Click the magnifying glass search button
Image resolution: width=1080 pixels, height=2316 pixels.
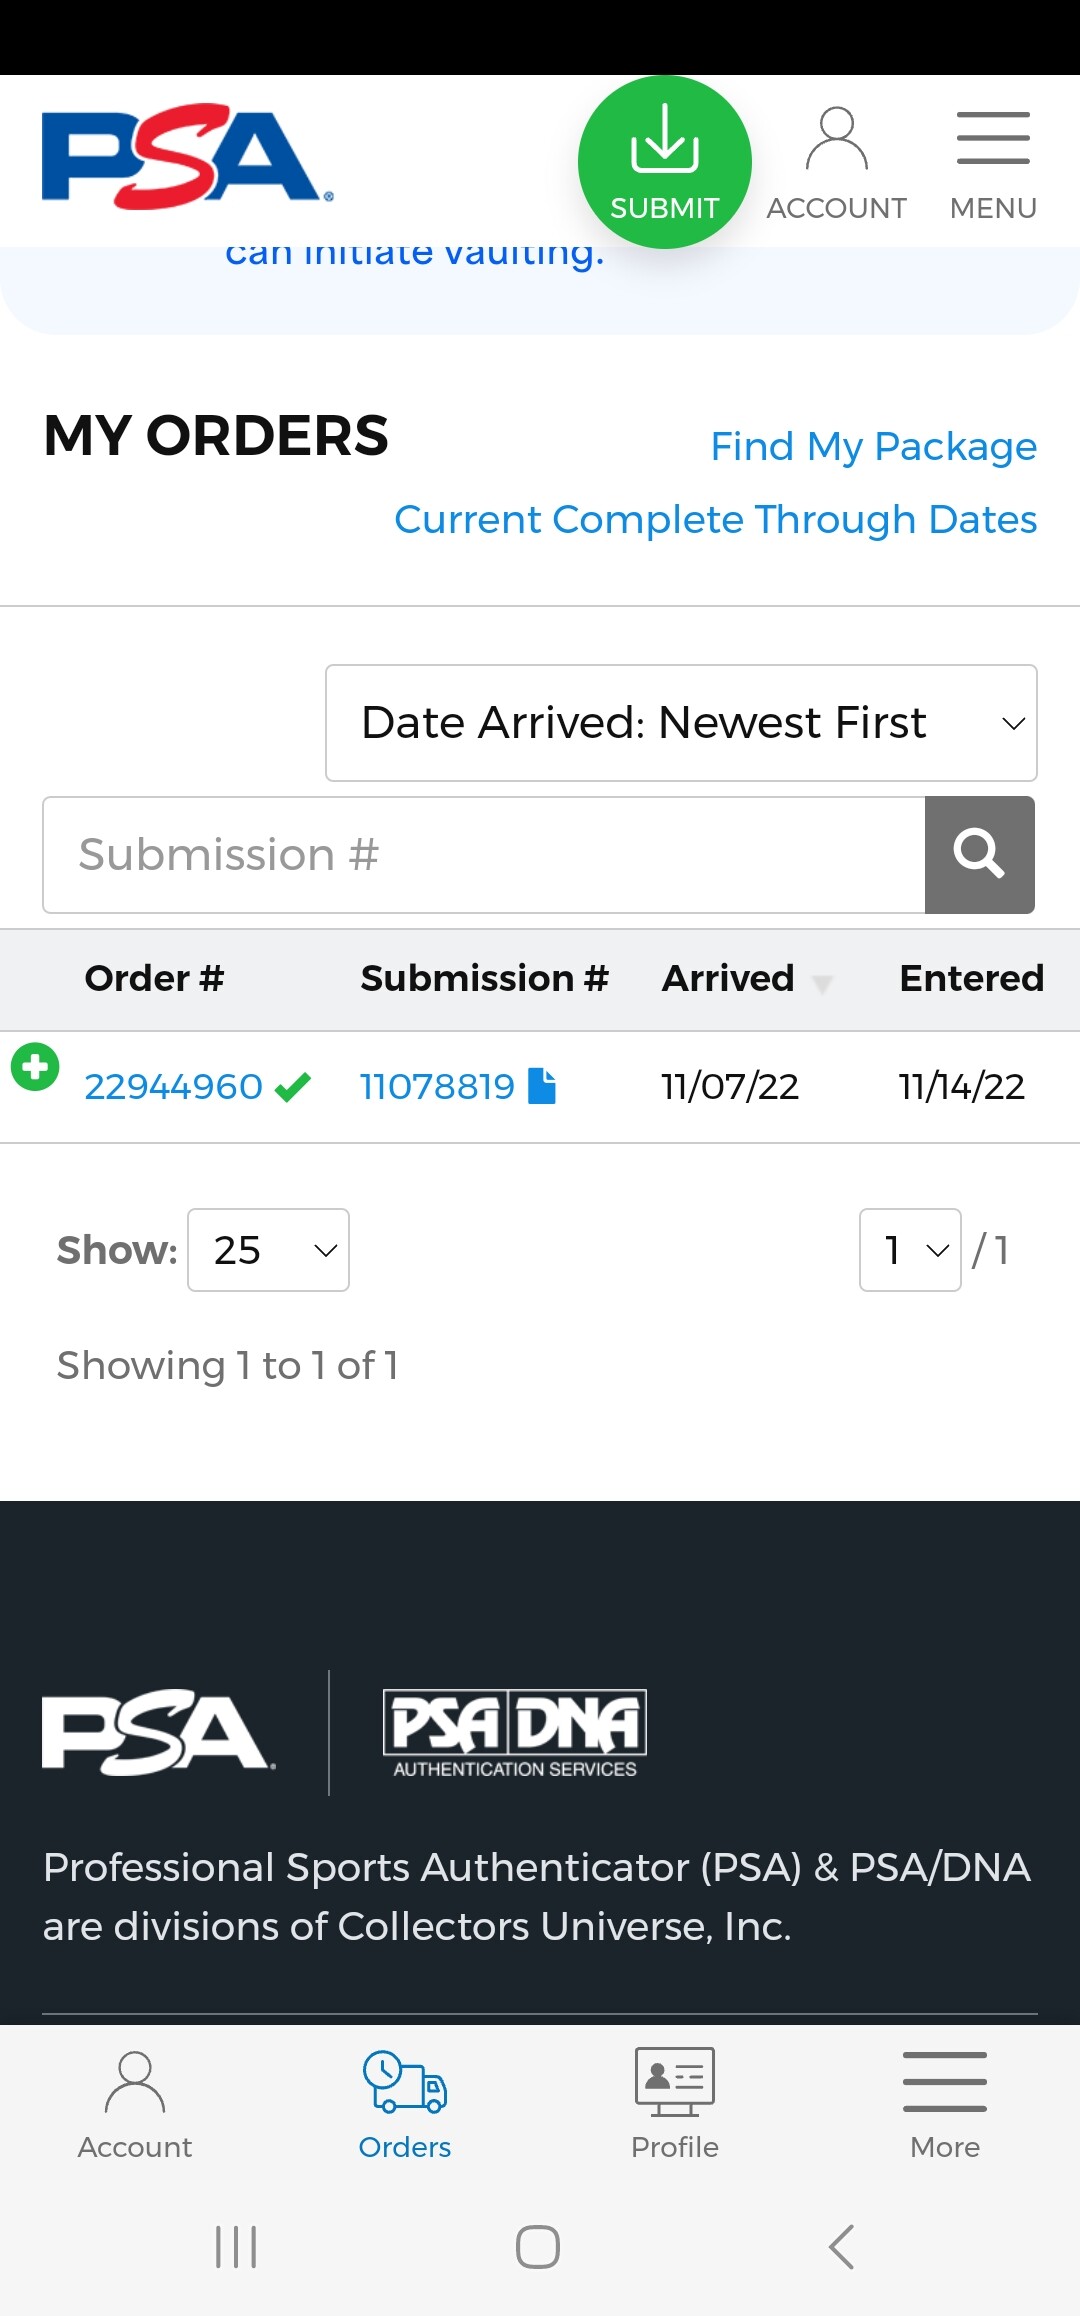[x=979, y=855]
